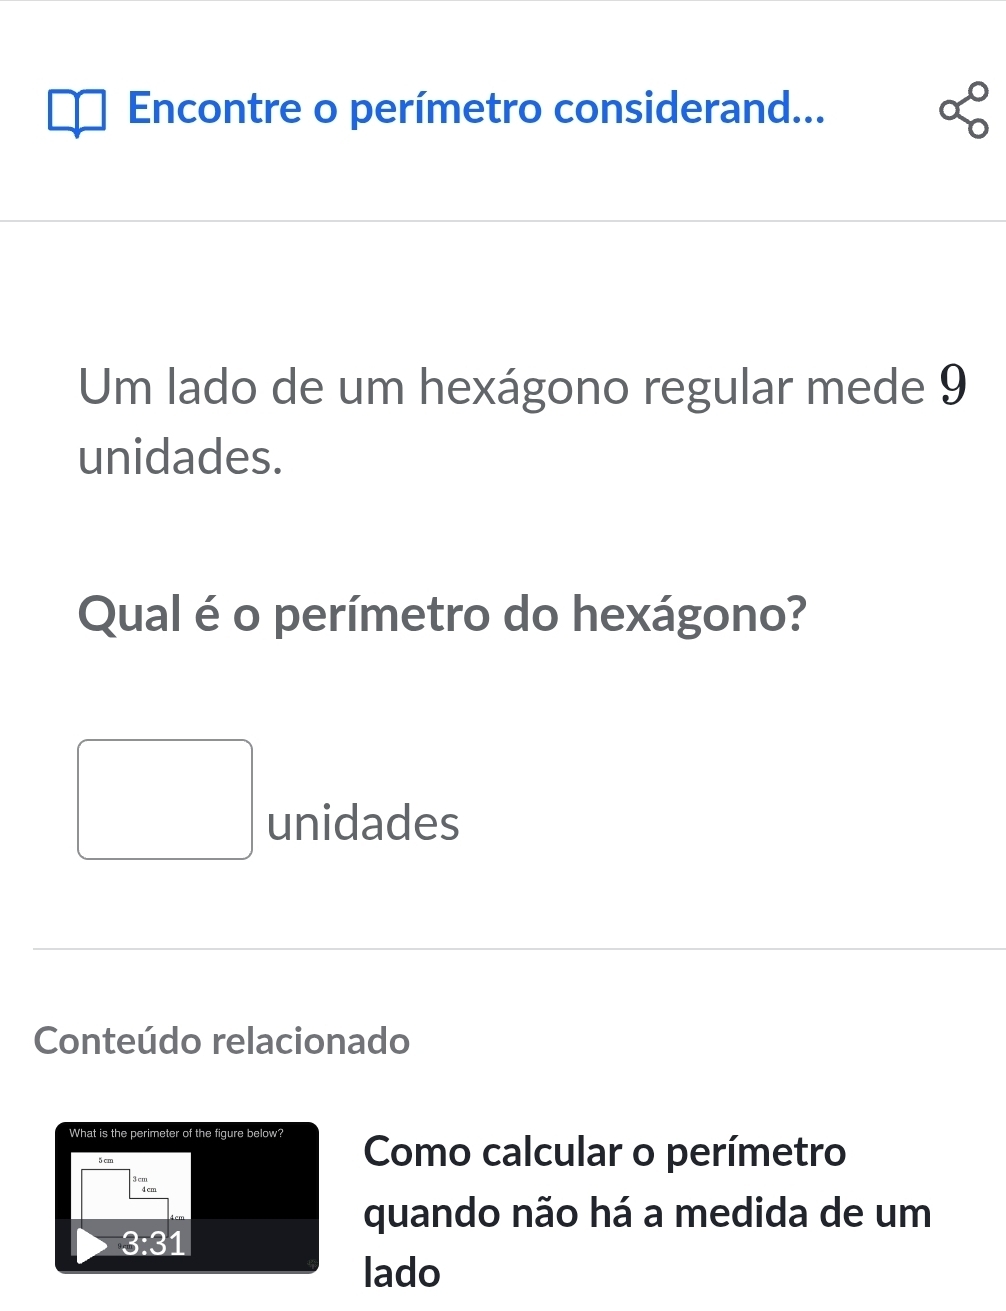Viewport: 1006px width, 1311px height.
Task: Click the "Conteúdo relacionado" heading
Action: pyautogui.click(x=222, y=1041)
